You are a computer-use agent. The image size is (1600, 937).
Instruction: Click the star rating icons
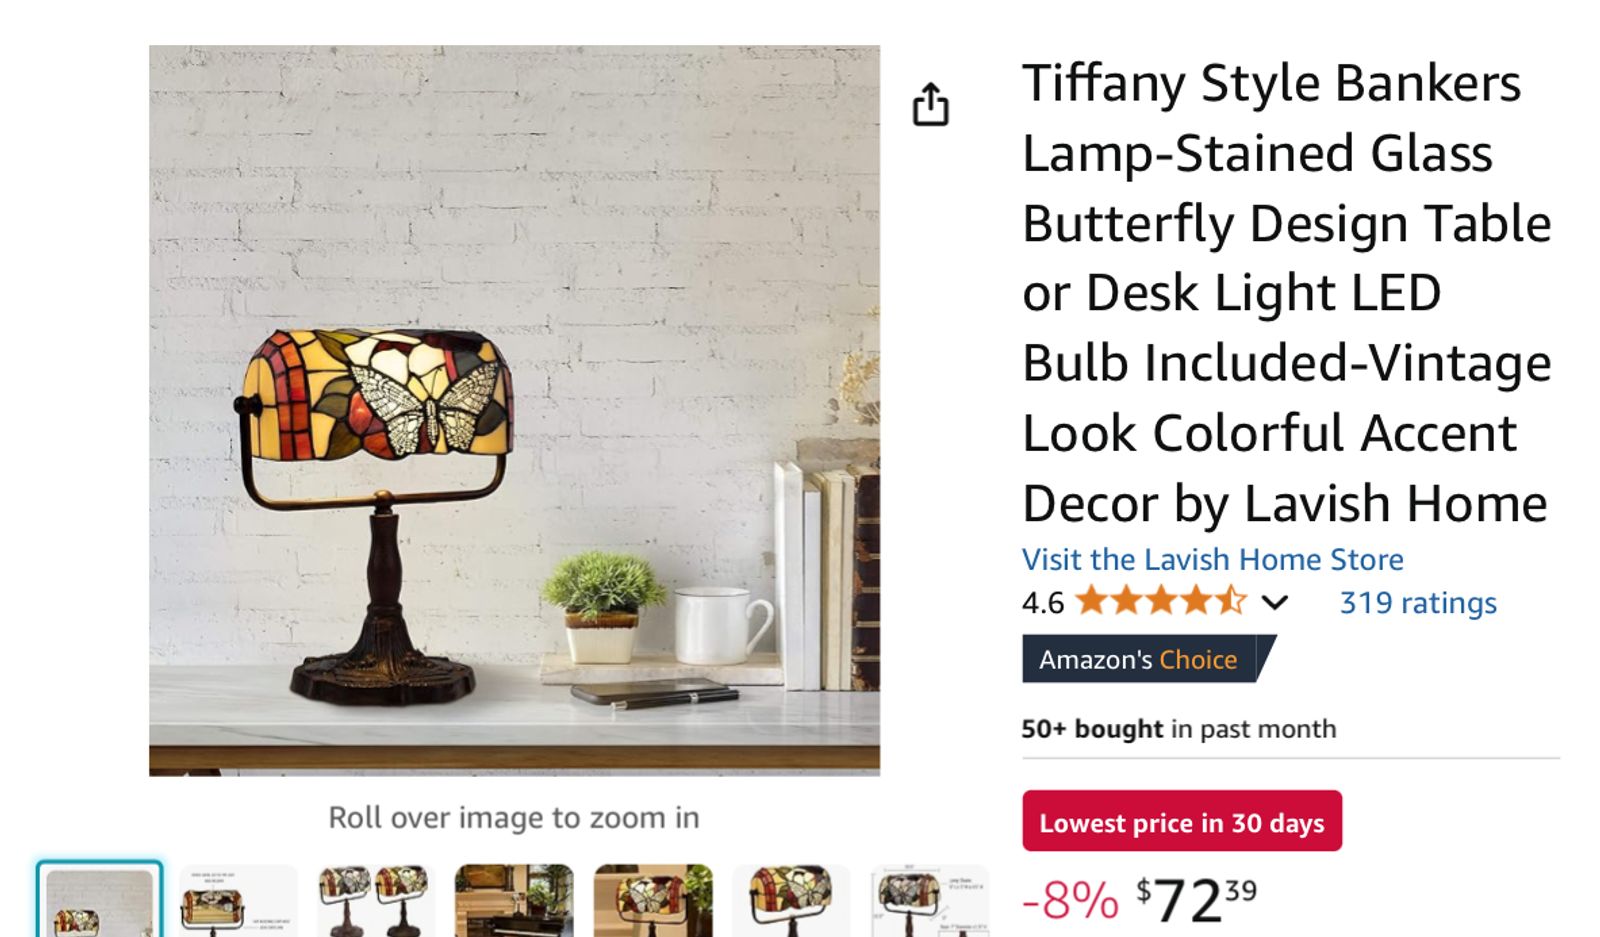[x=1161, y=602]
